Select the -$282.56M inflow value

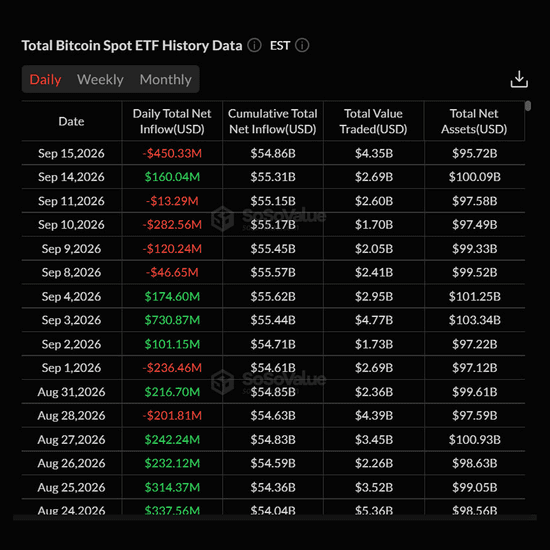172,224
